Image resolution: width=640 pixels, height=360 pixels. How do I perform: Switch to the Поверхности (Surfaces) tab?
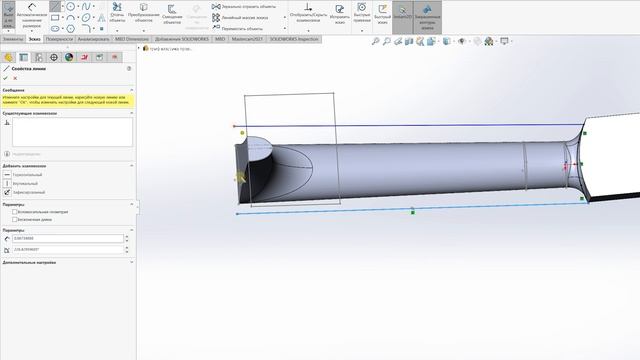[59, 39]
